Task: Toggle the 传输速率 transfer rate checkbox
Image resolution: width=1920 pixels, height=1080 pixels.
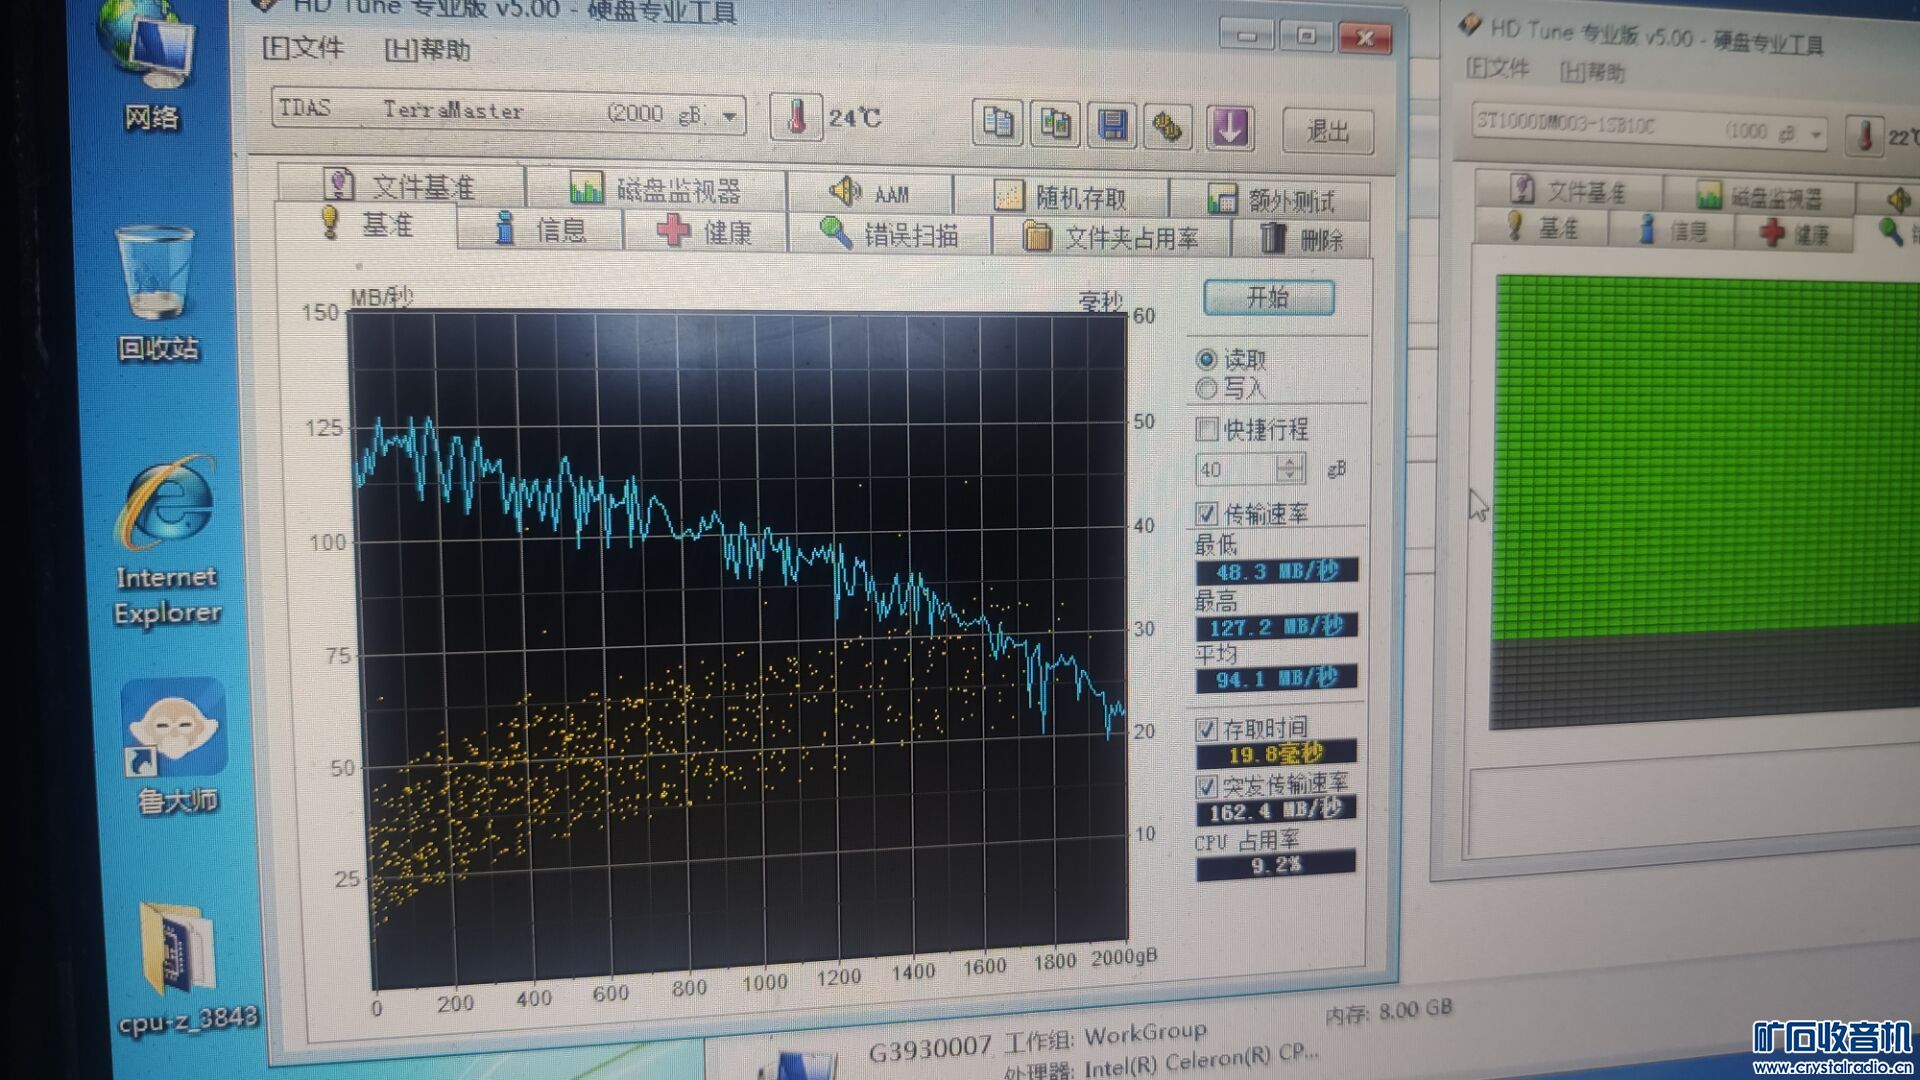Action: click(x=1207, y=514)
